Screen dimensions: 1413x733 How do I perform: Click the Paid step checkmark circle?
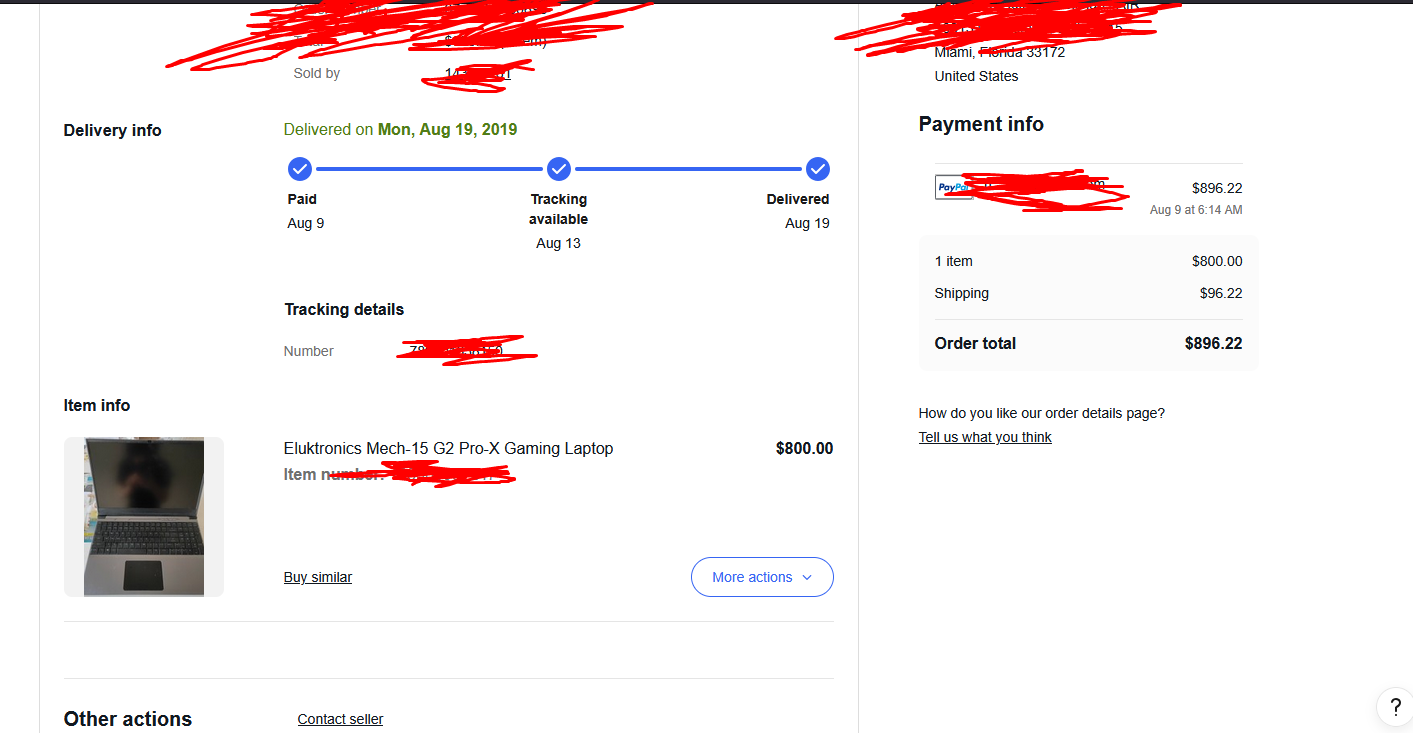click(x=300, y=169)
